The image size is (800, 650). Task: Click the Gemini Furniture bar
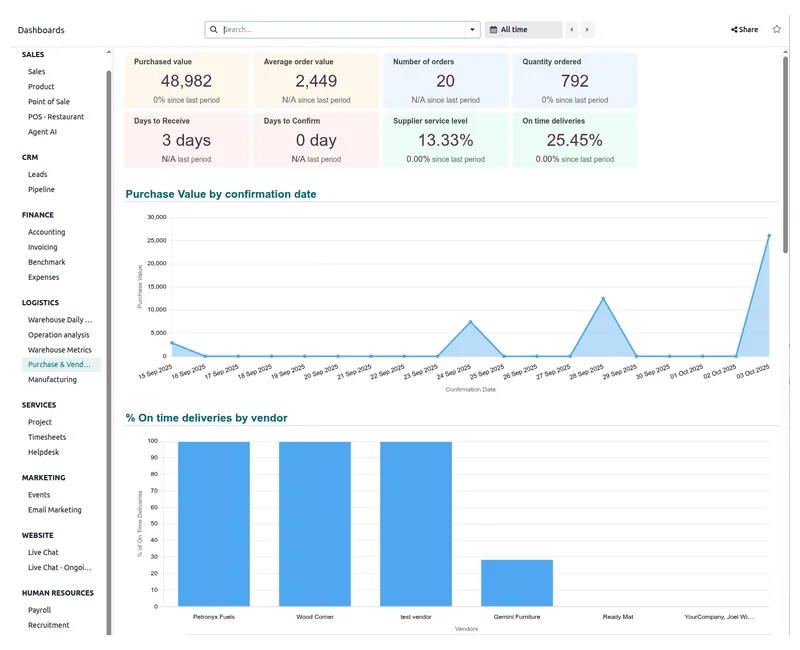[517, 583]
